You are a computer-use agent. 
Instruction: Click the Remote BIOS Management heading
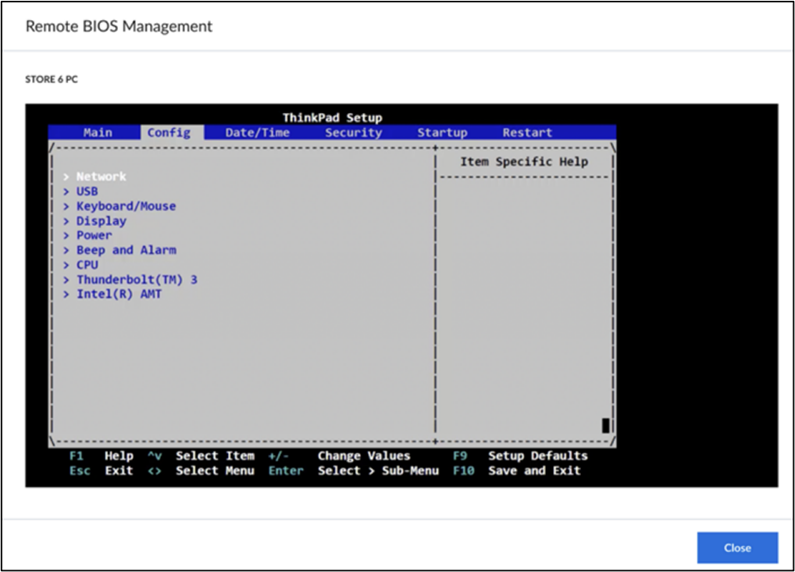click(x=119, y=26)
